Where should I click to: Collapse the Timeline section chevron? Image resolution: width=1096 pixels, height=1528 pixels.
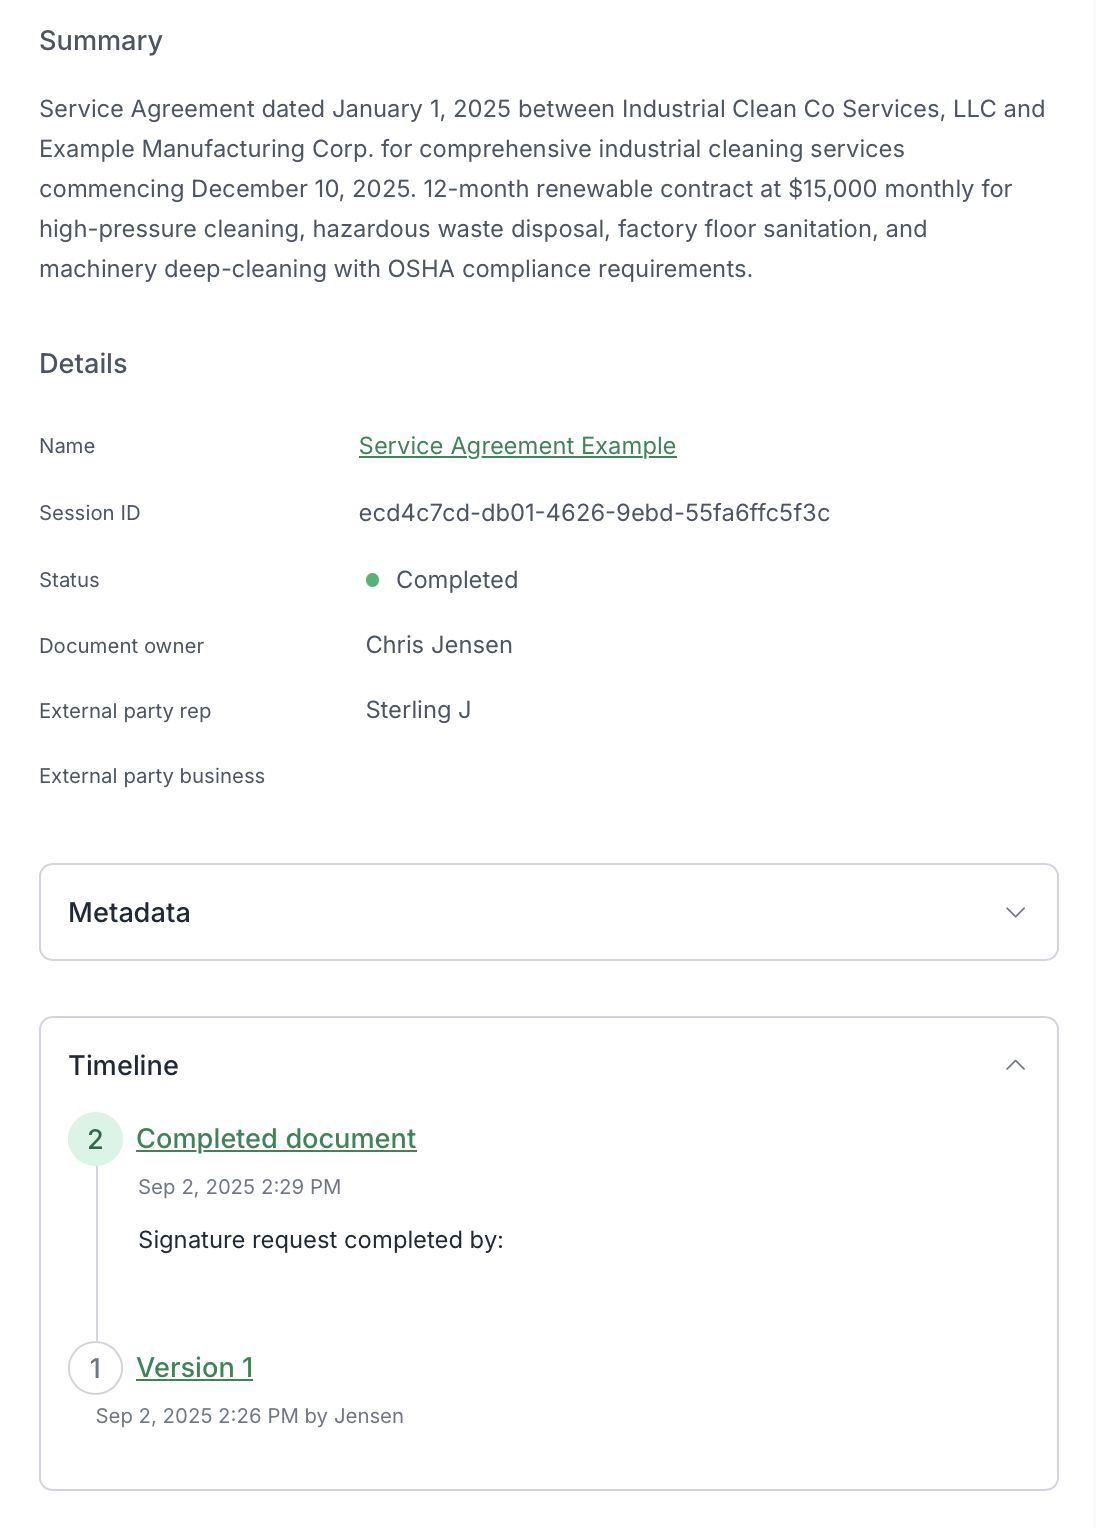coord(1015,1065)
